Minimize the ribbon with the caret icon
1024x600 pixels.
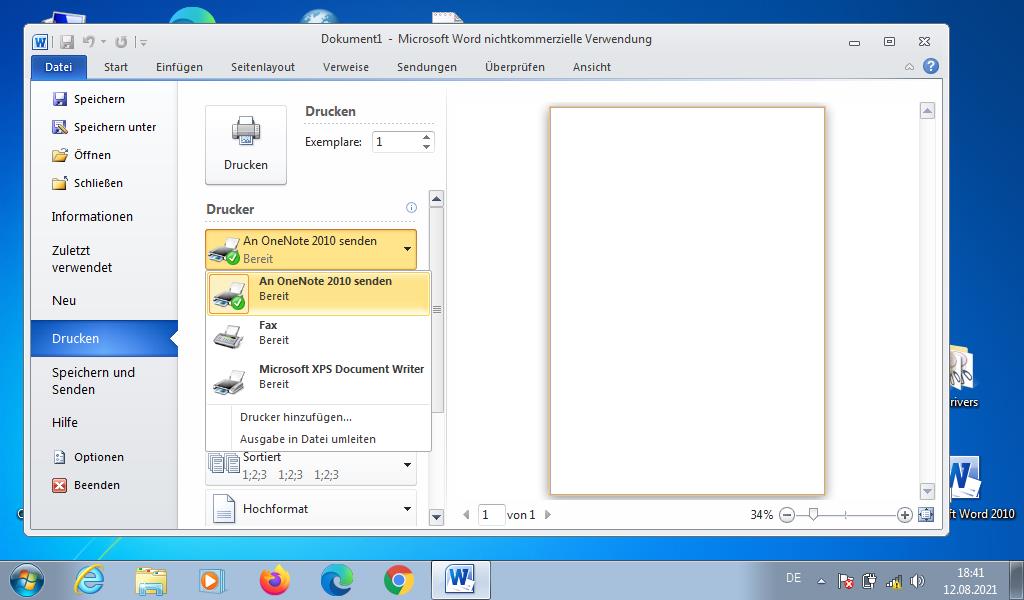[x=909, y=67]
